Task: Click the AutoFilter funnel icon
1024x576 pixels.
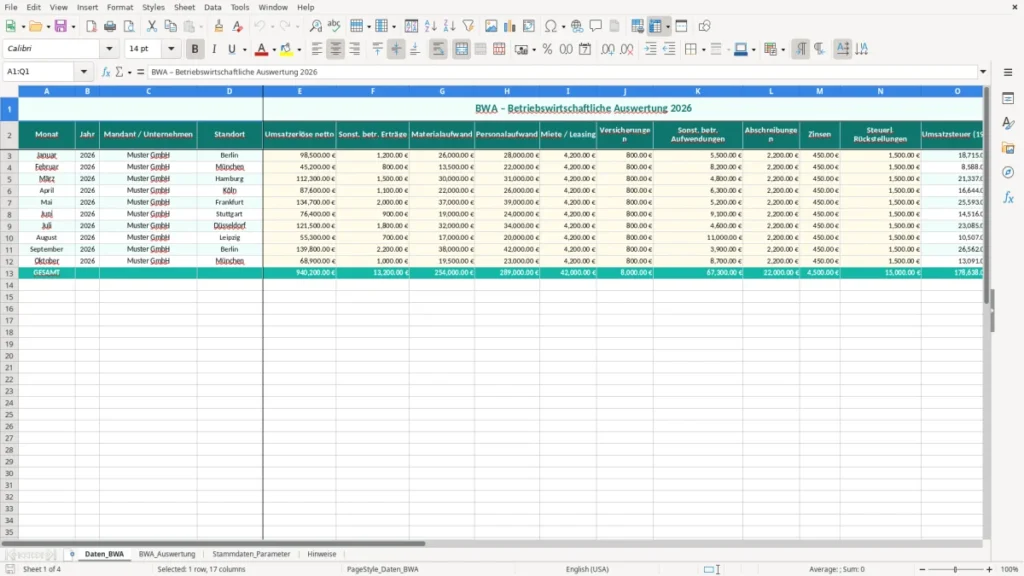Action: pyautogui.click(x=468, y=26)
